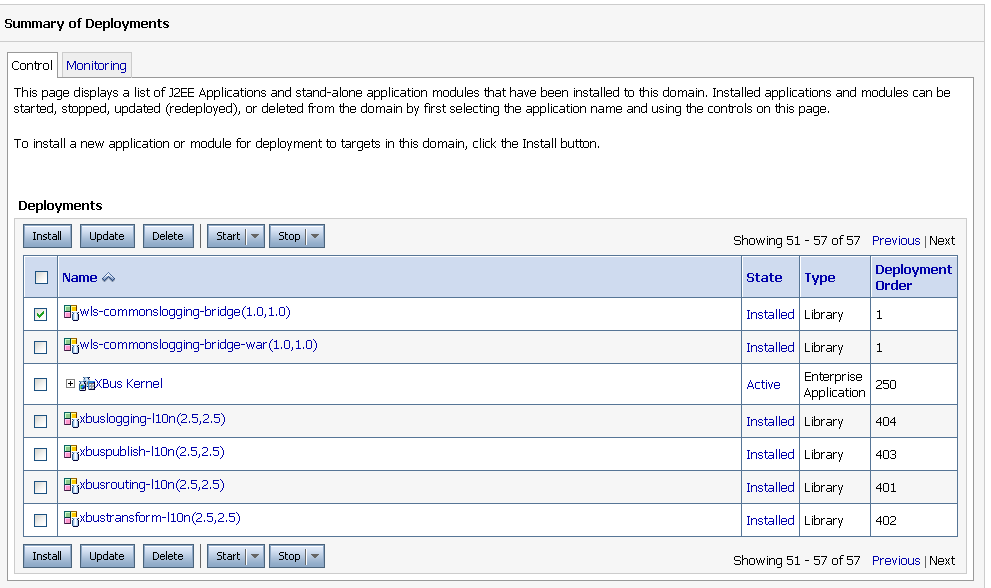Click library icon beside xbustransform-l10n

[x=71, y=518]
